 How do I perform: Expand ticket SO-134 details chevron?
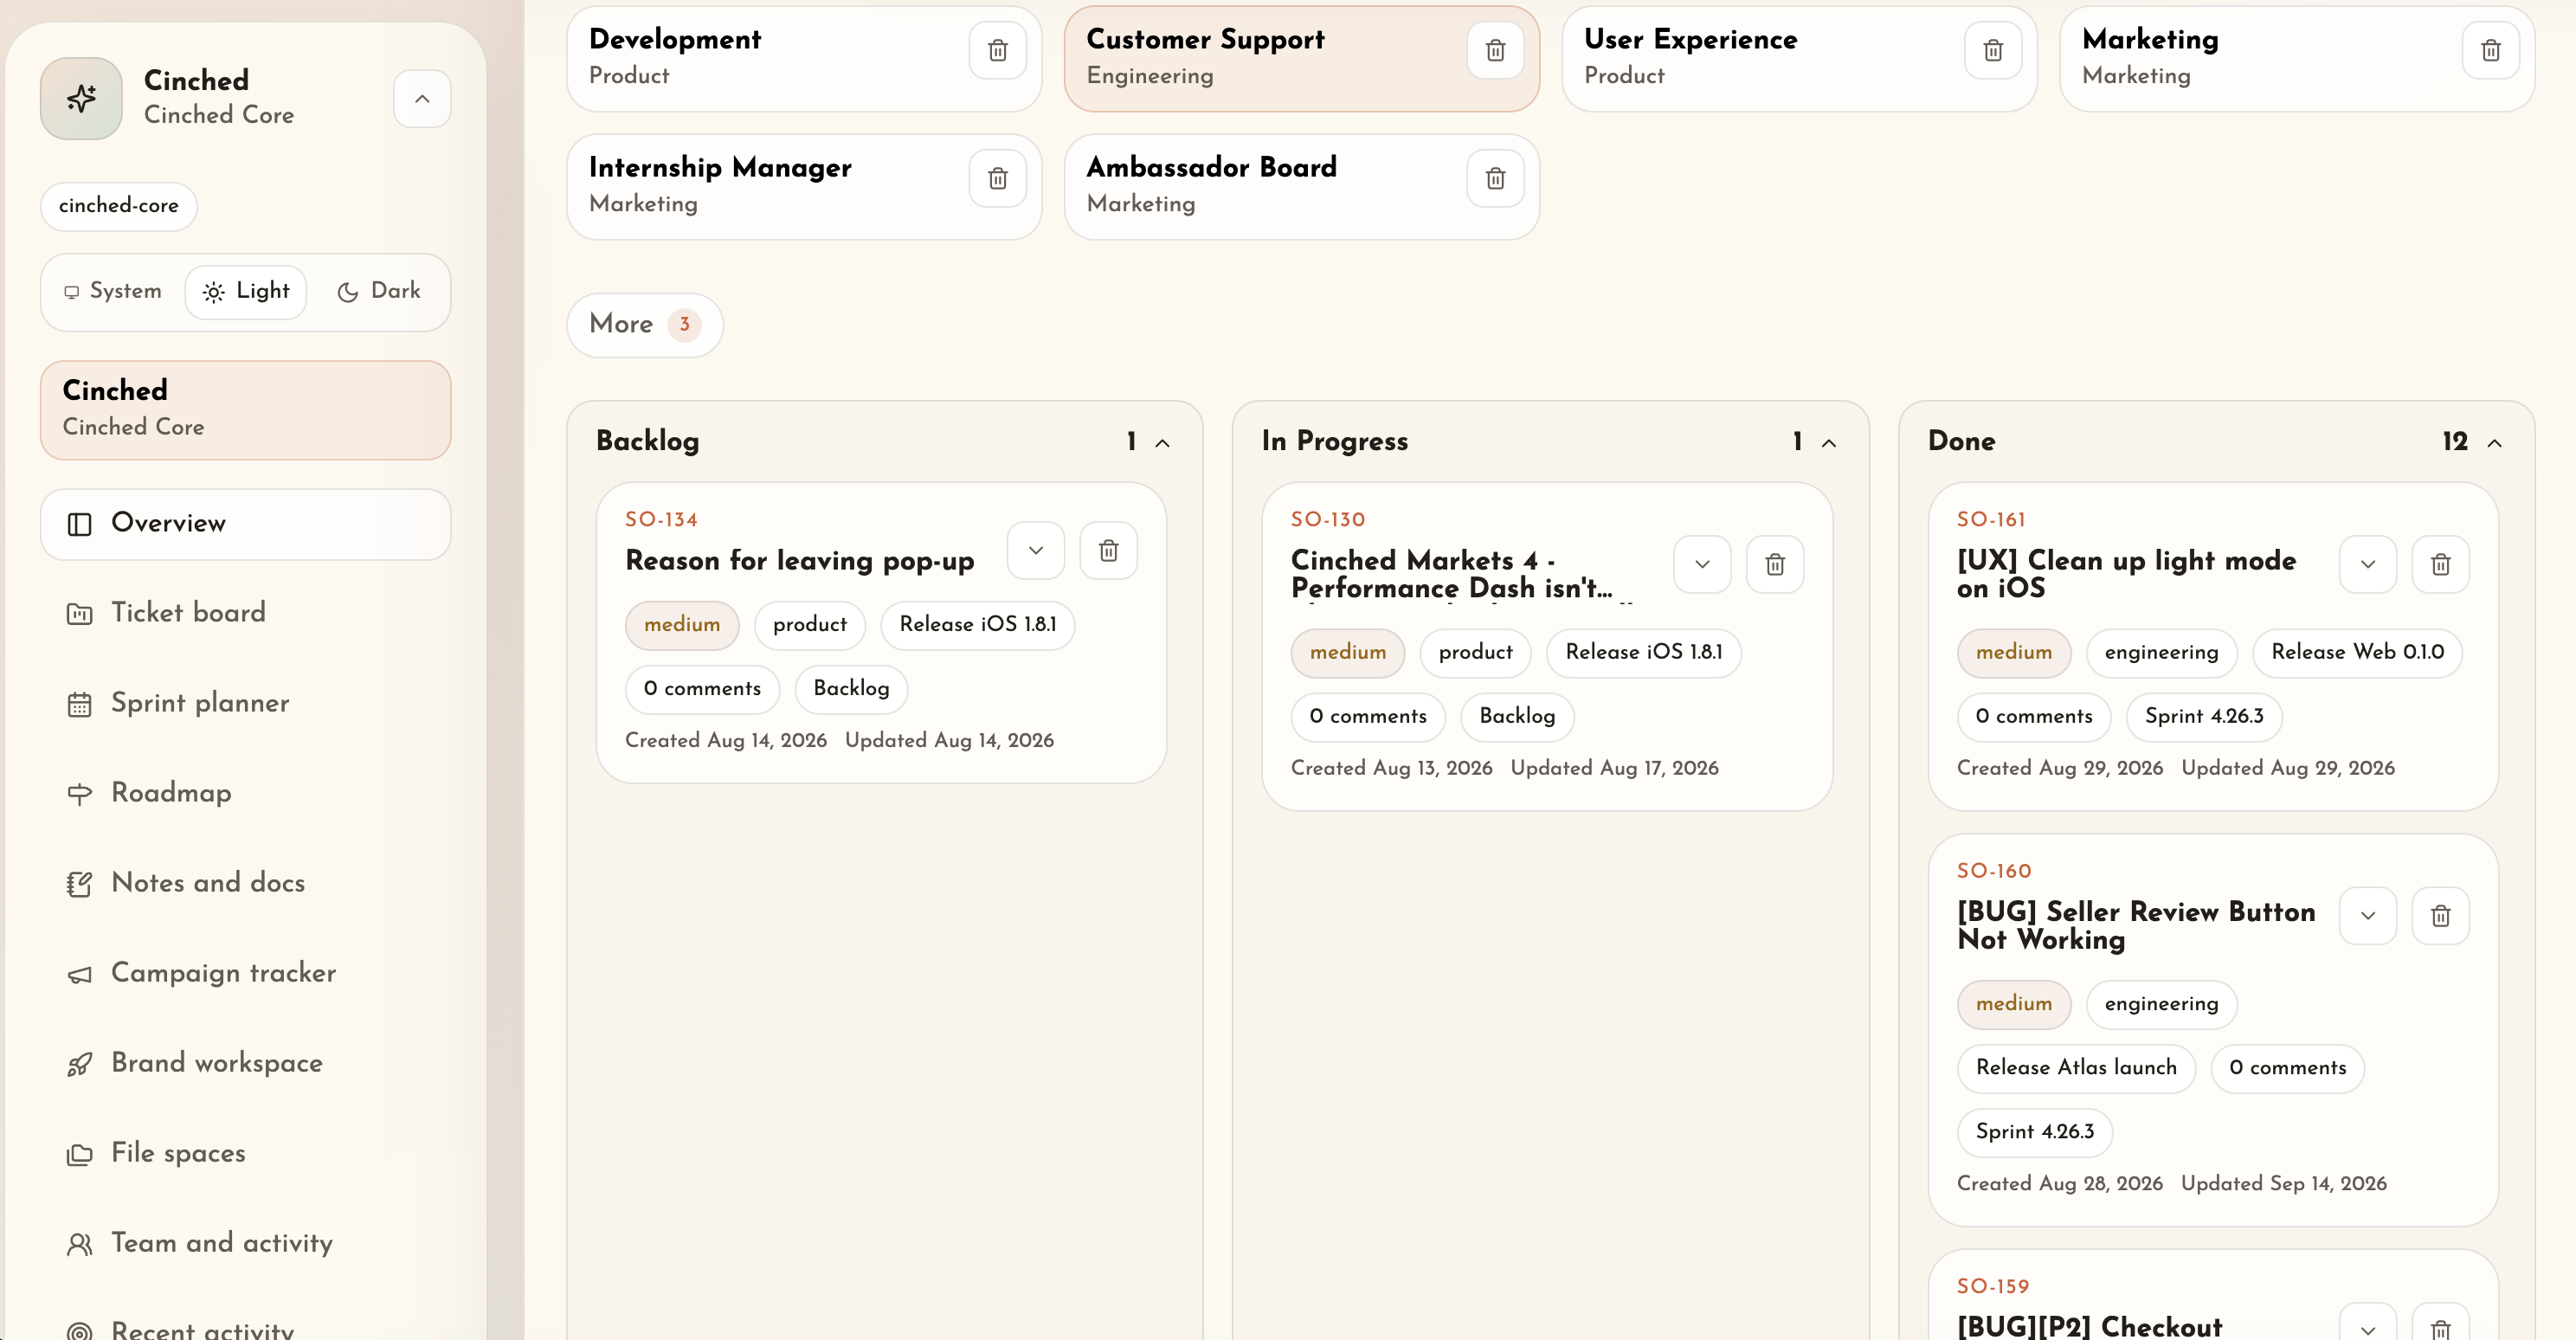pyautogui.click(x=1036, y=550)
